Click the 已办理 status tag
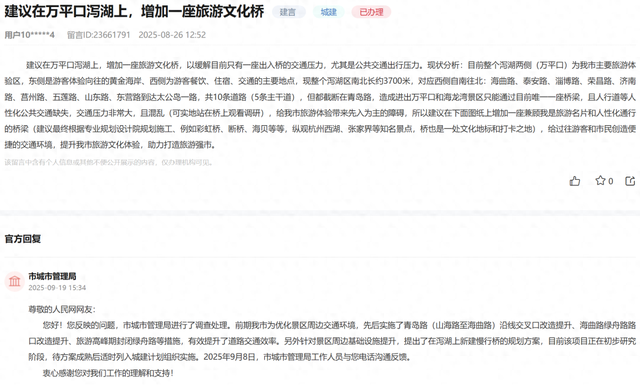640x388 pixels. (x=371, y=12)
